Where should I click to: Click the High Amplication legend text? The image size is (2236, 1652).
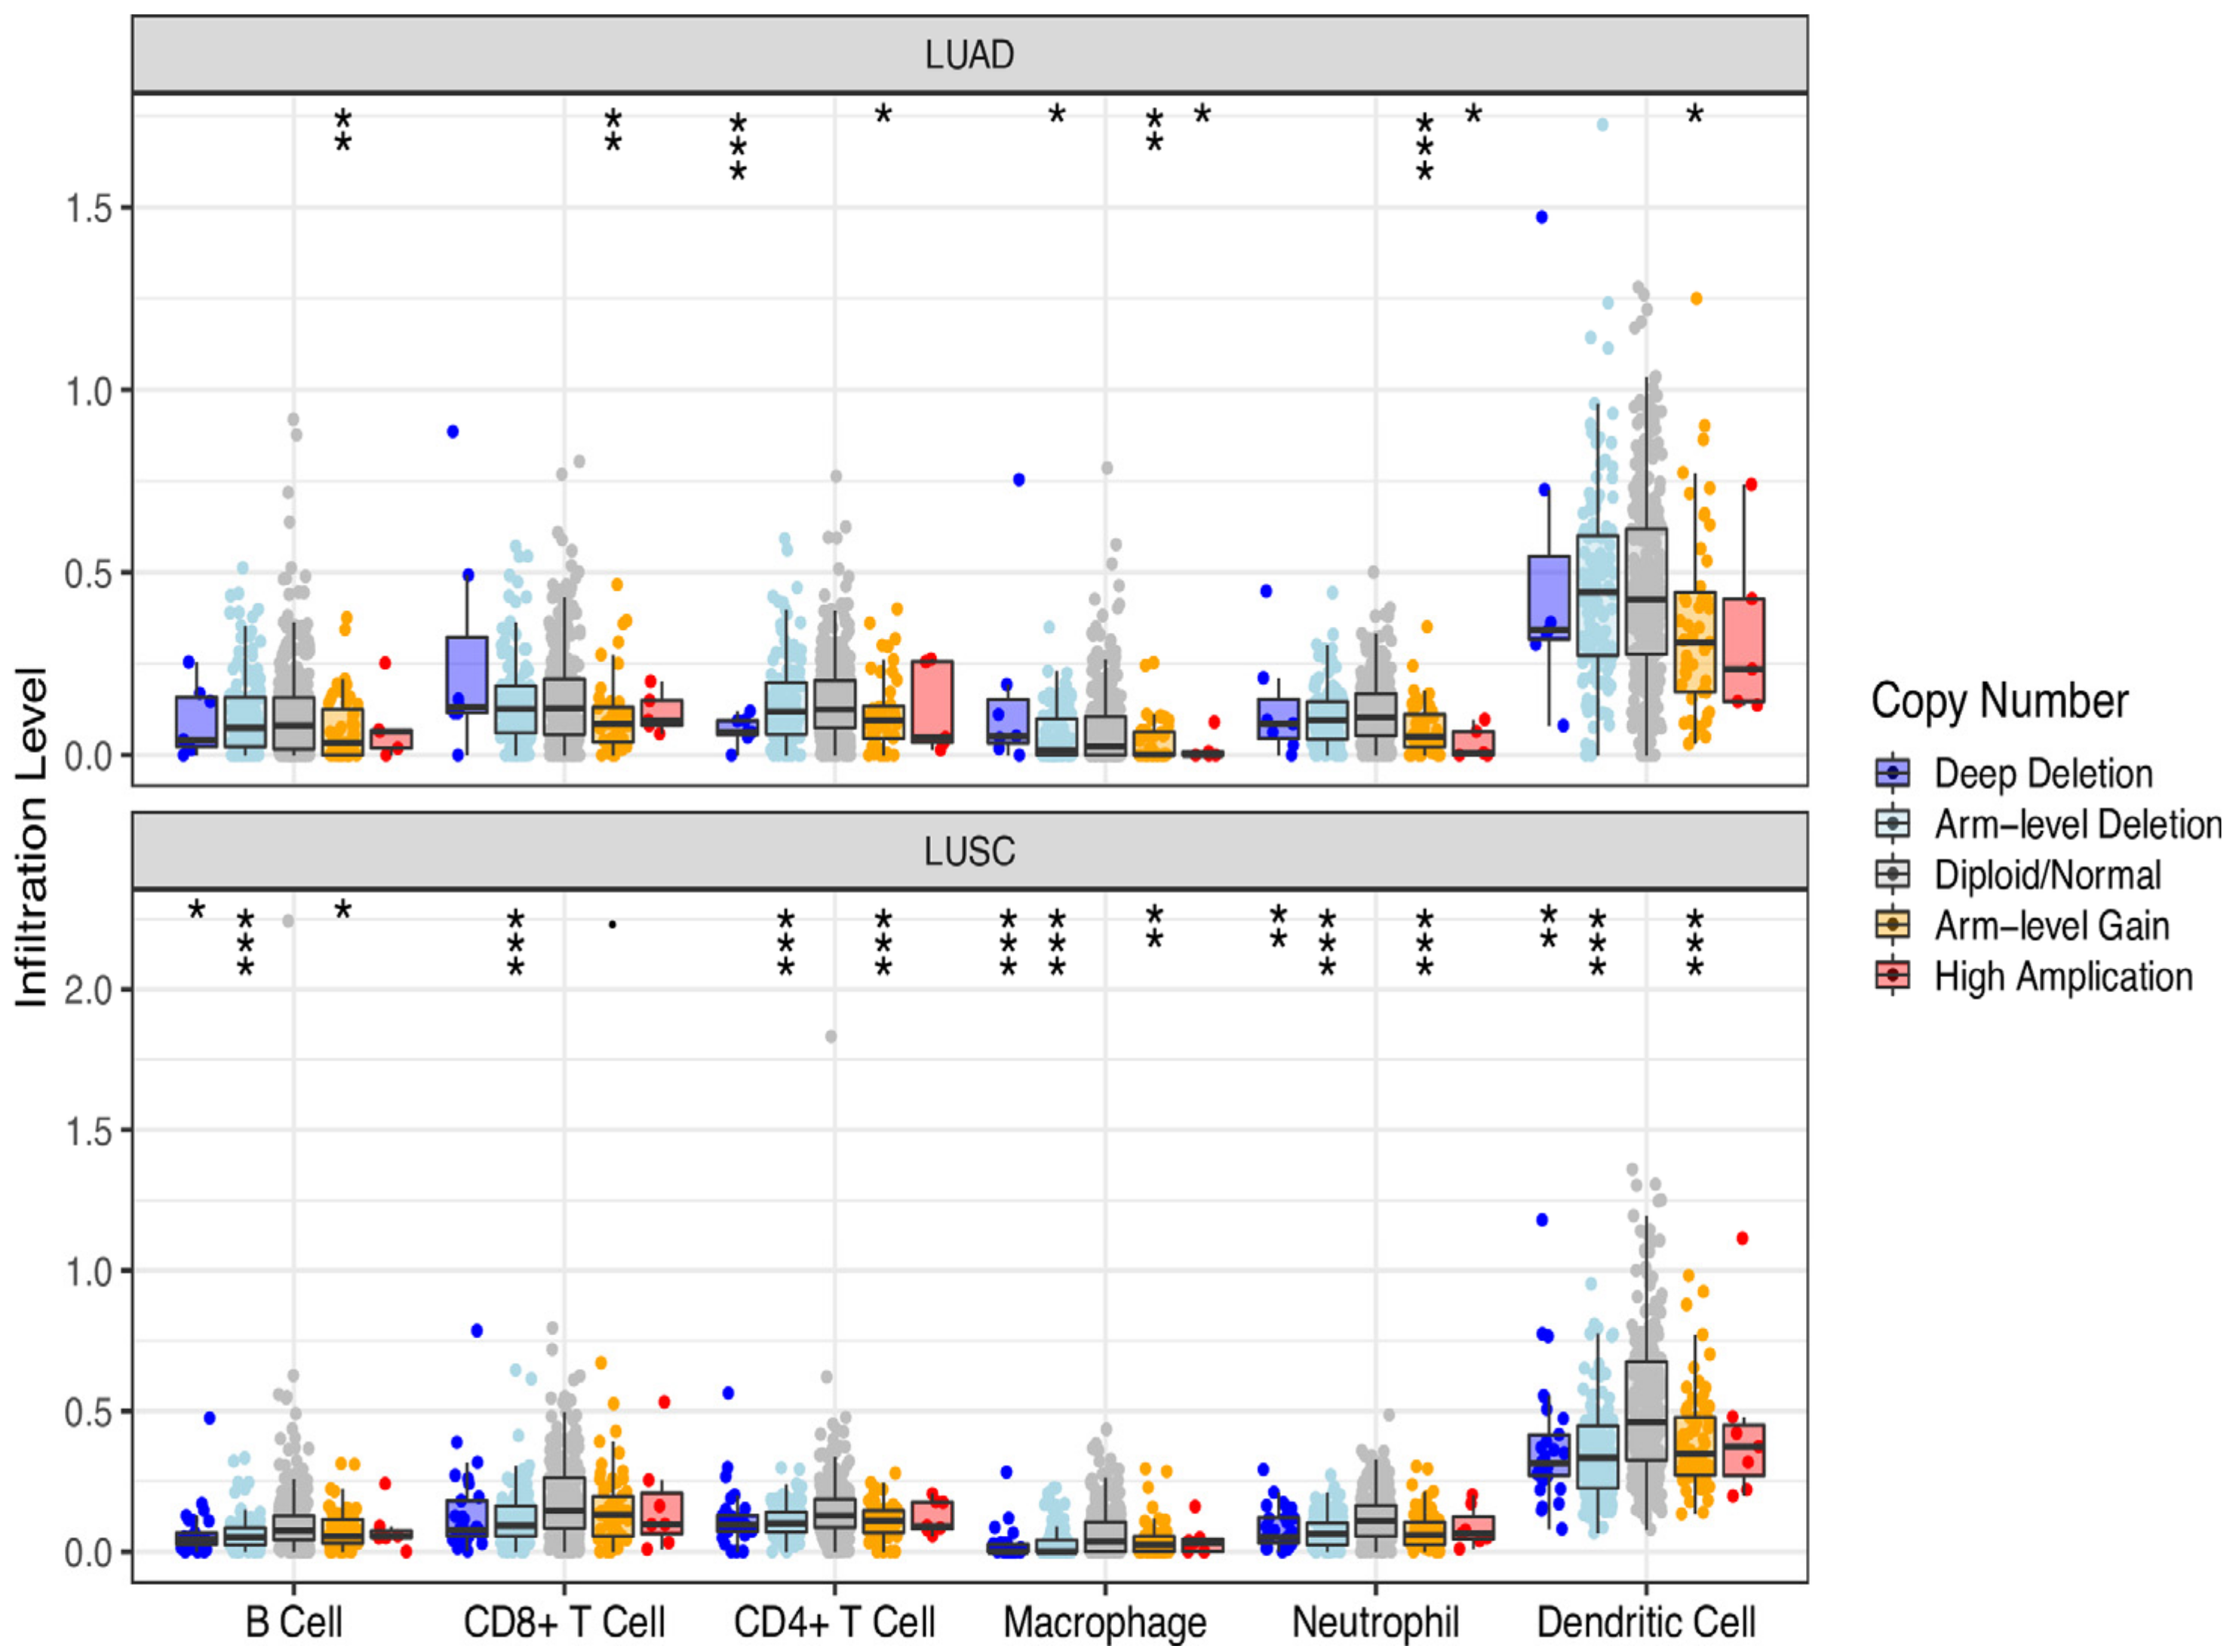(2063, 976)
